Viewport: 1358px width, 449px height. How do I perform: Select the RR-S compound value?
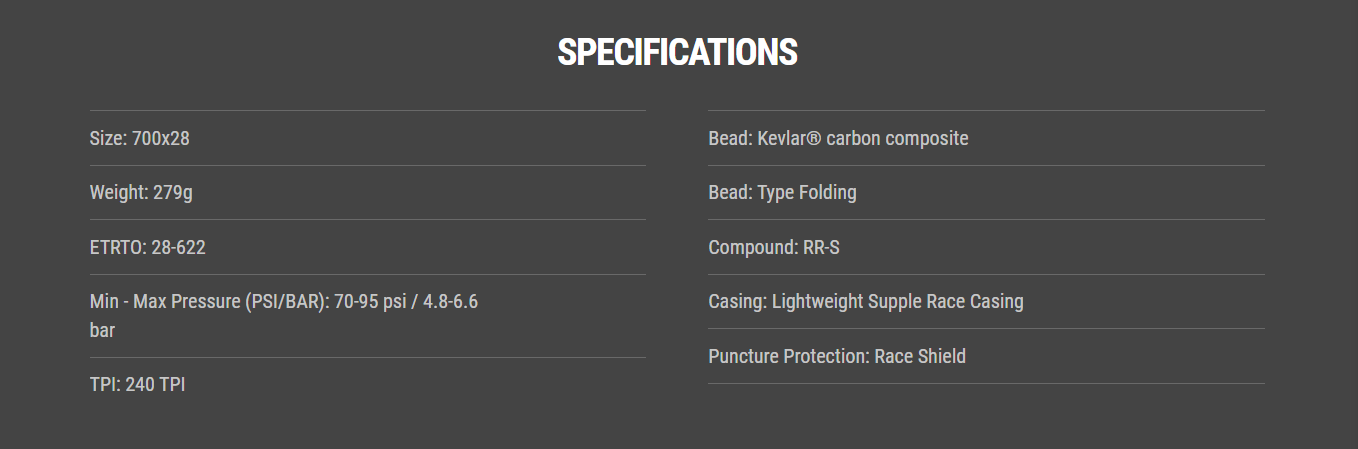[822, 247]
